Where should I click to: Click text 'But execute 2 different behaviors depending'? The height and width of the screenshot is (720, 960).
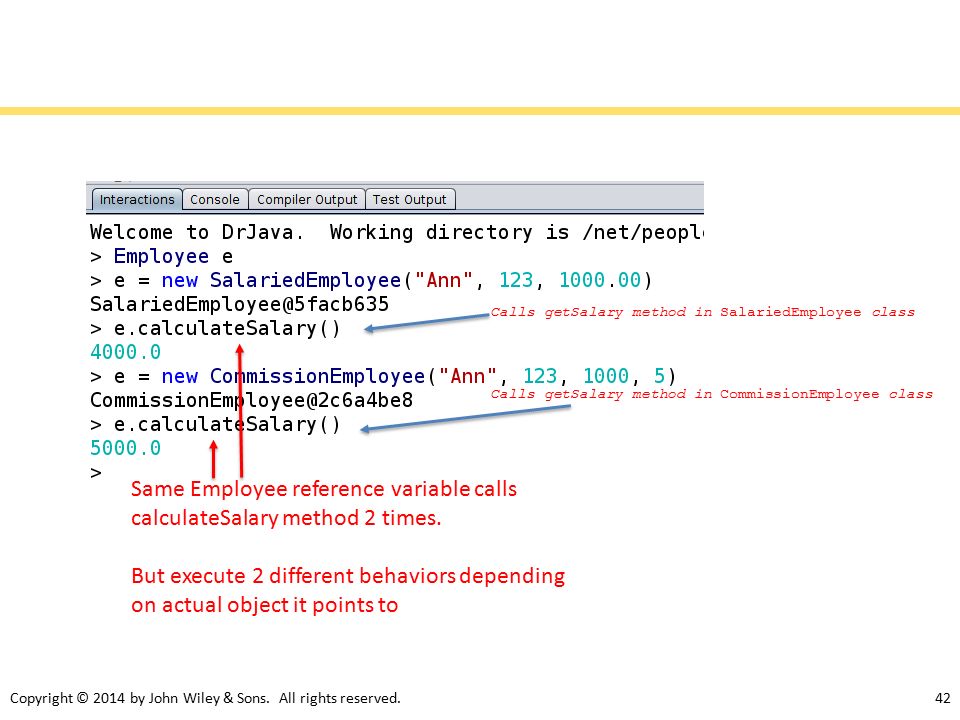348,576
